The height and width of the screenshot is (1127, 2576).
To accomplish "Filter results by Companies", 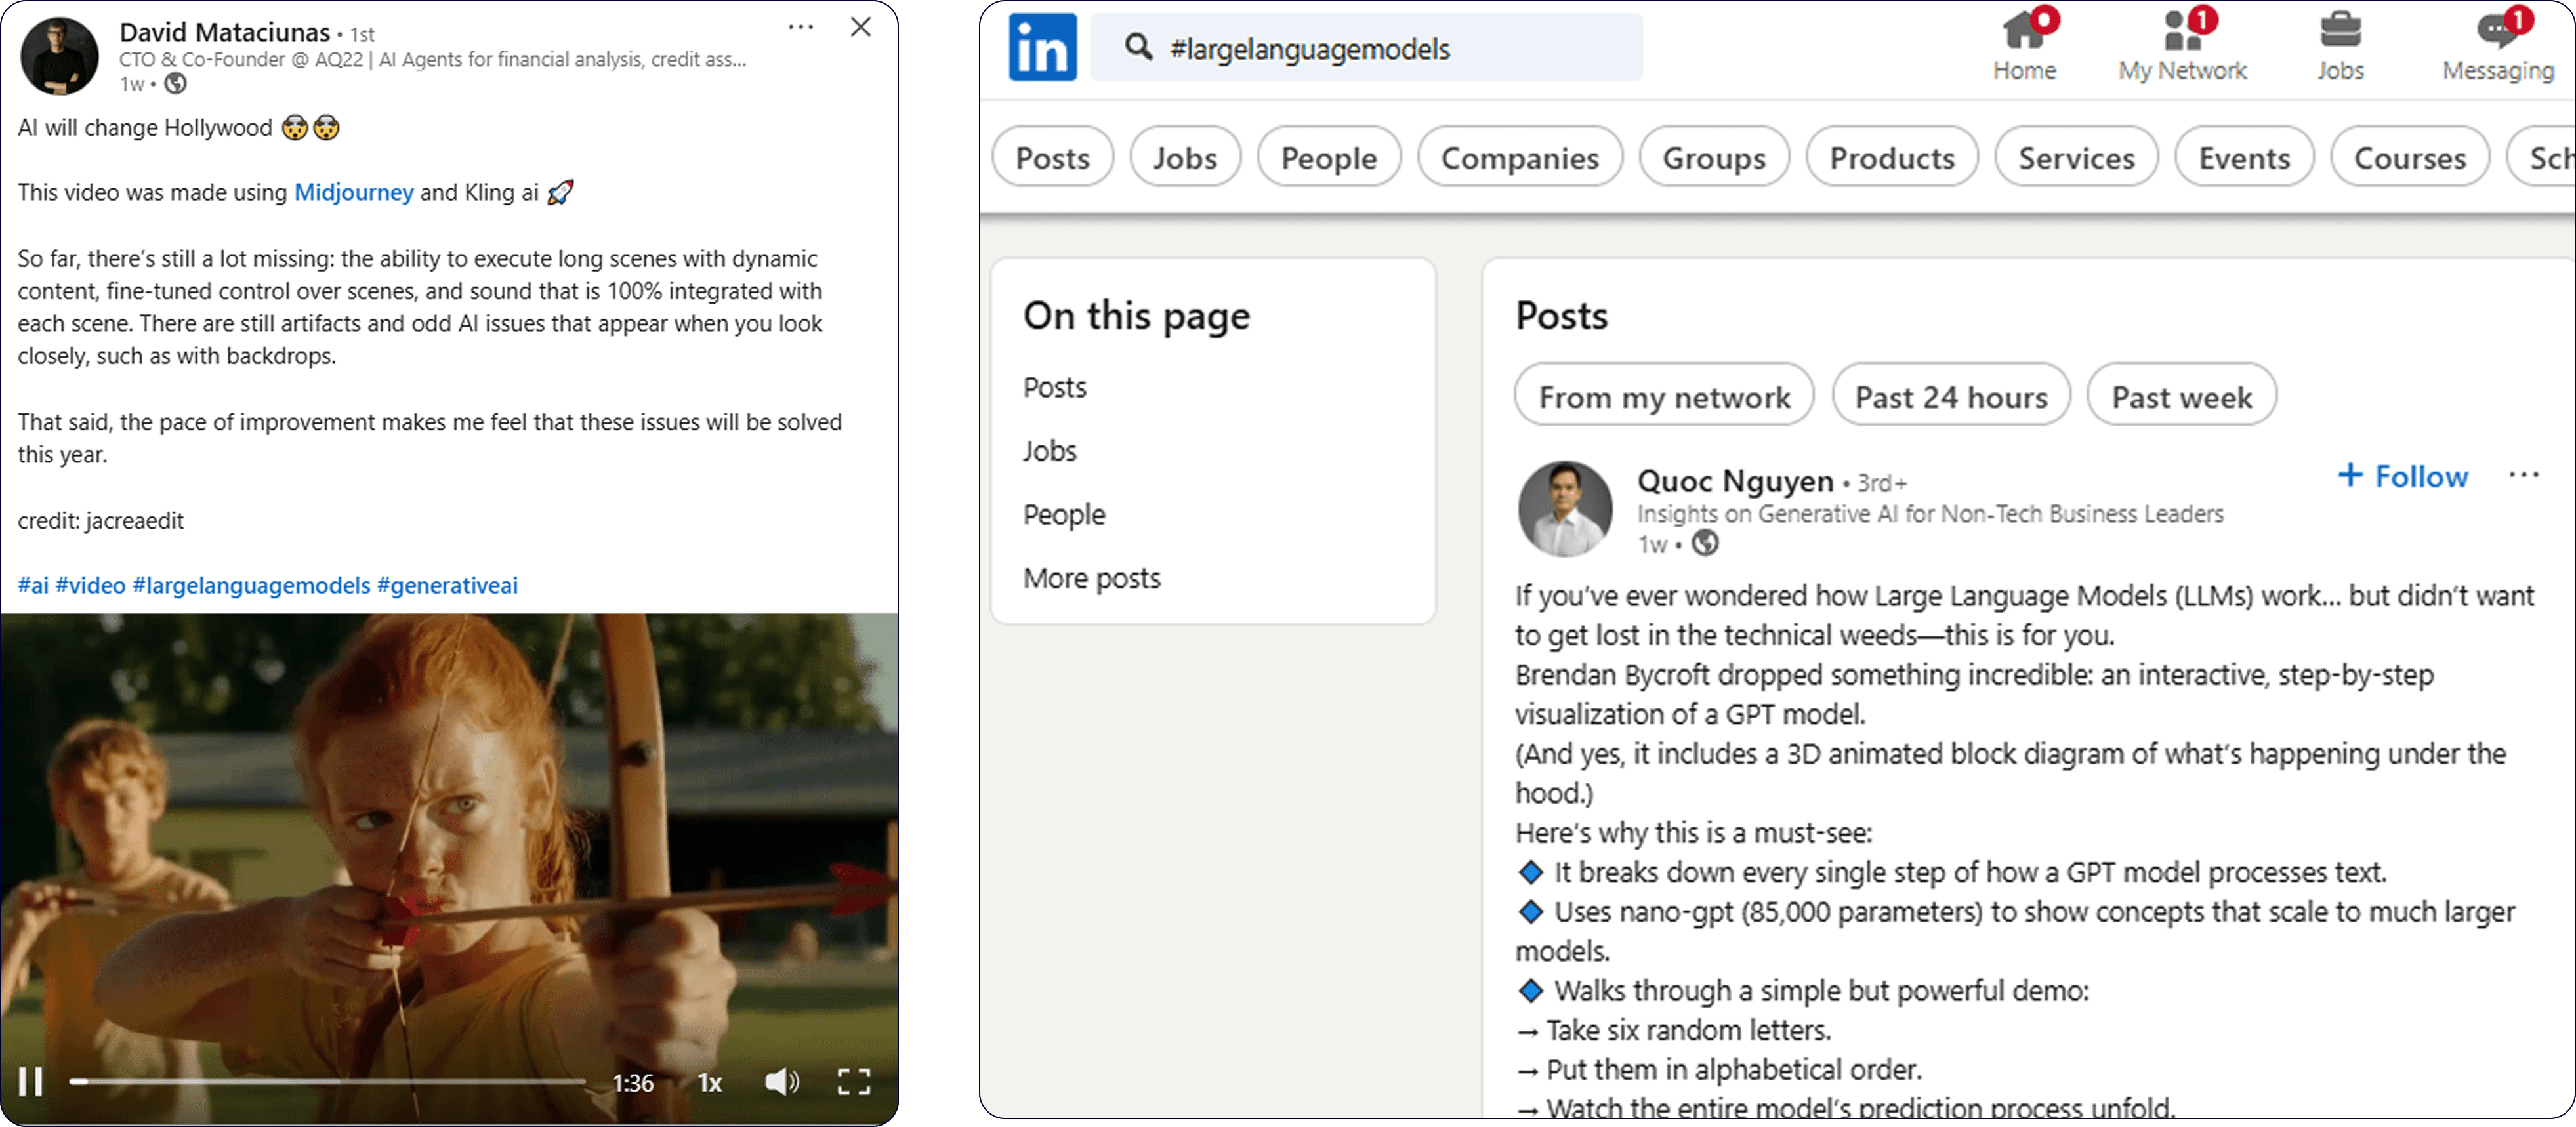I will [x=1520, y=157].
